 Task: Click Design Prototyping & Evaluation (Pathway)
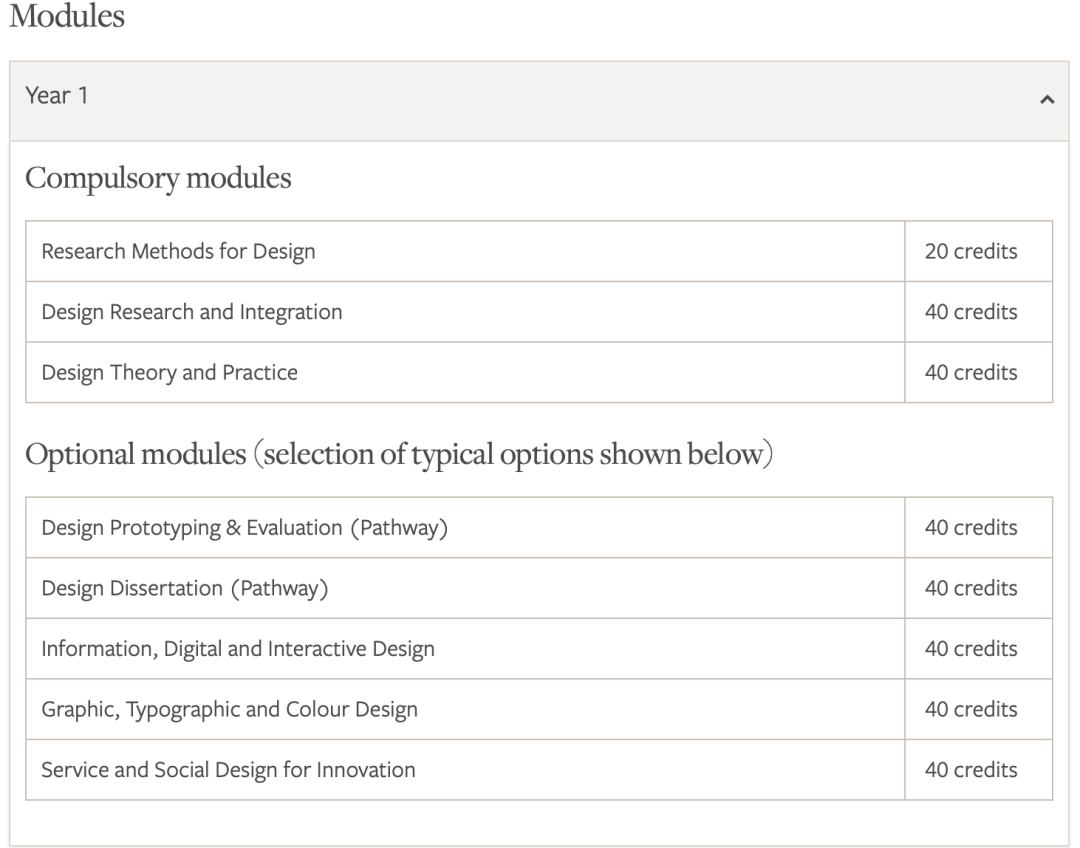(x=244, y=527)
